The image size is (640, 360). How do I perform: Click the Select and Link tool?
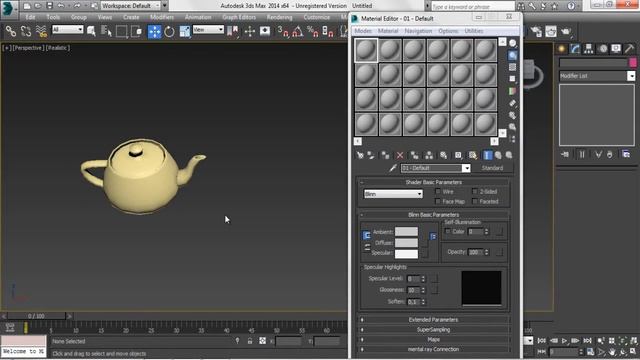(11, 31)
